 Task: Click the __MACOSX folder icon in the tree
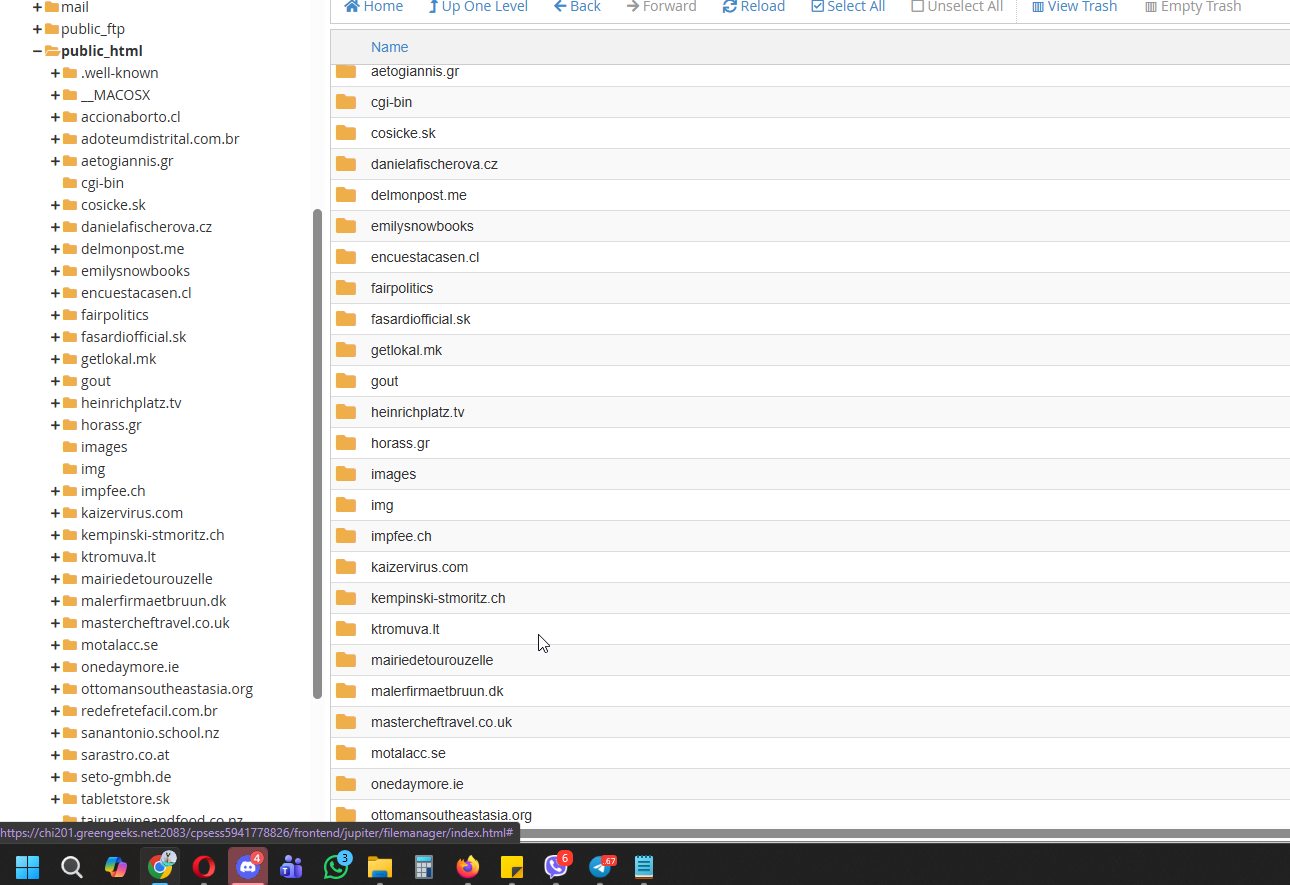click(70, 95)
